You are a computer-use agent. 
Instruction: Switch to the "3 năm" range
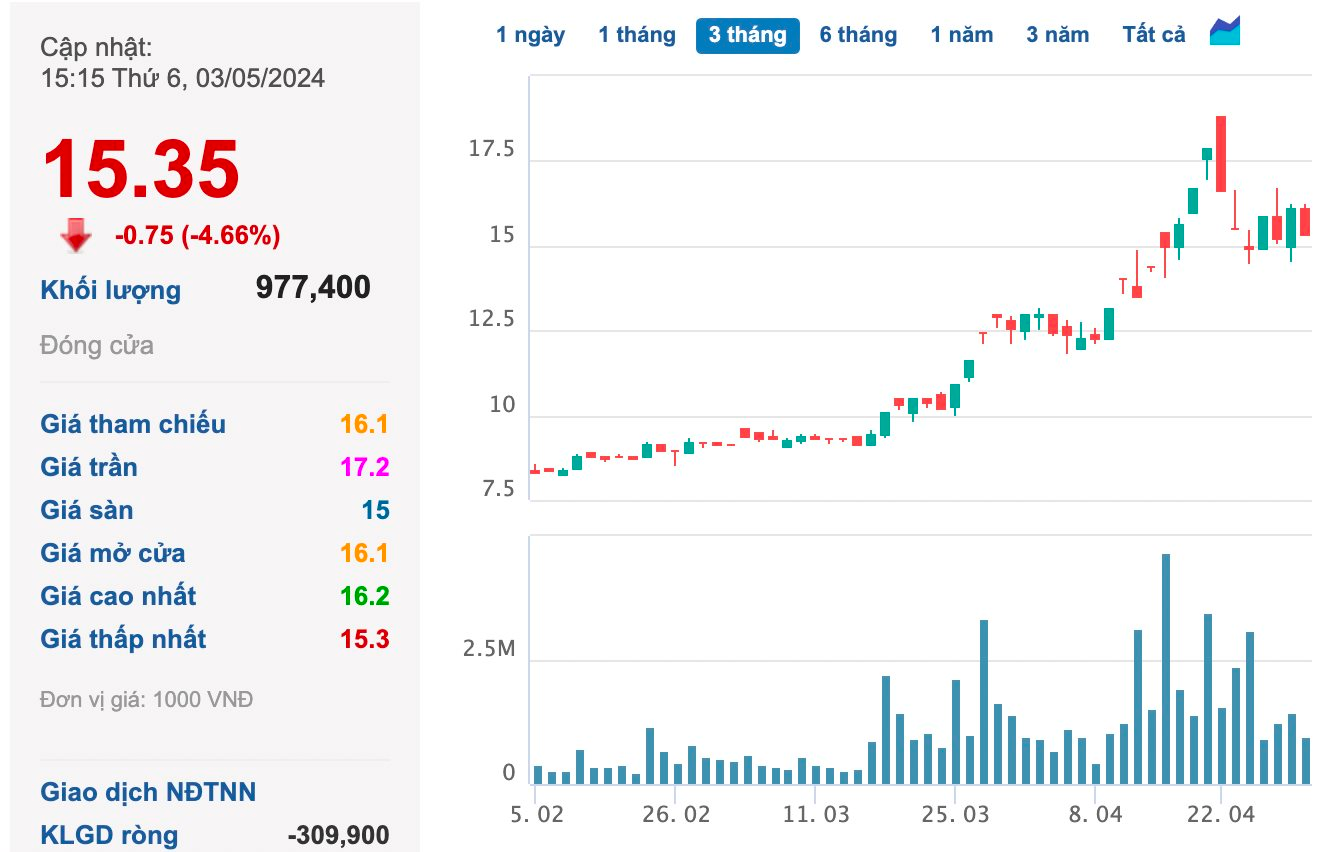click(x=1057, y=34)
